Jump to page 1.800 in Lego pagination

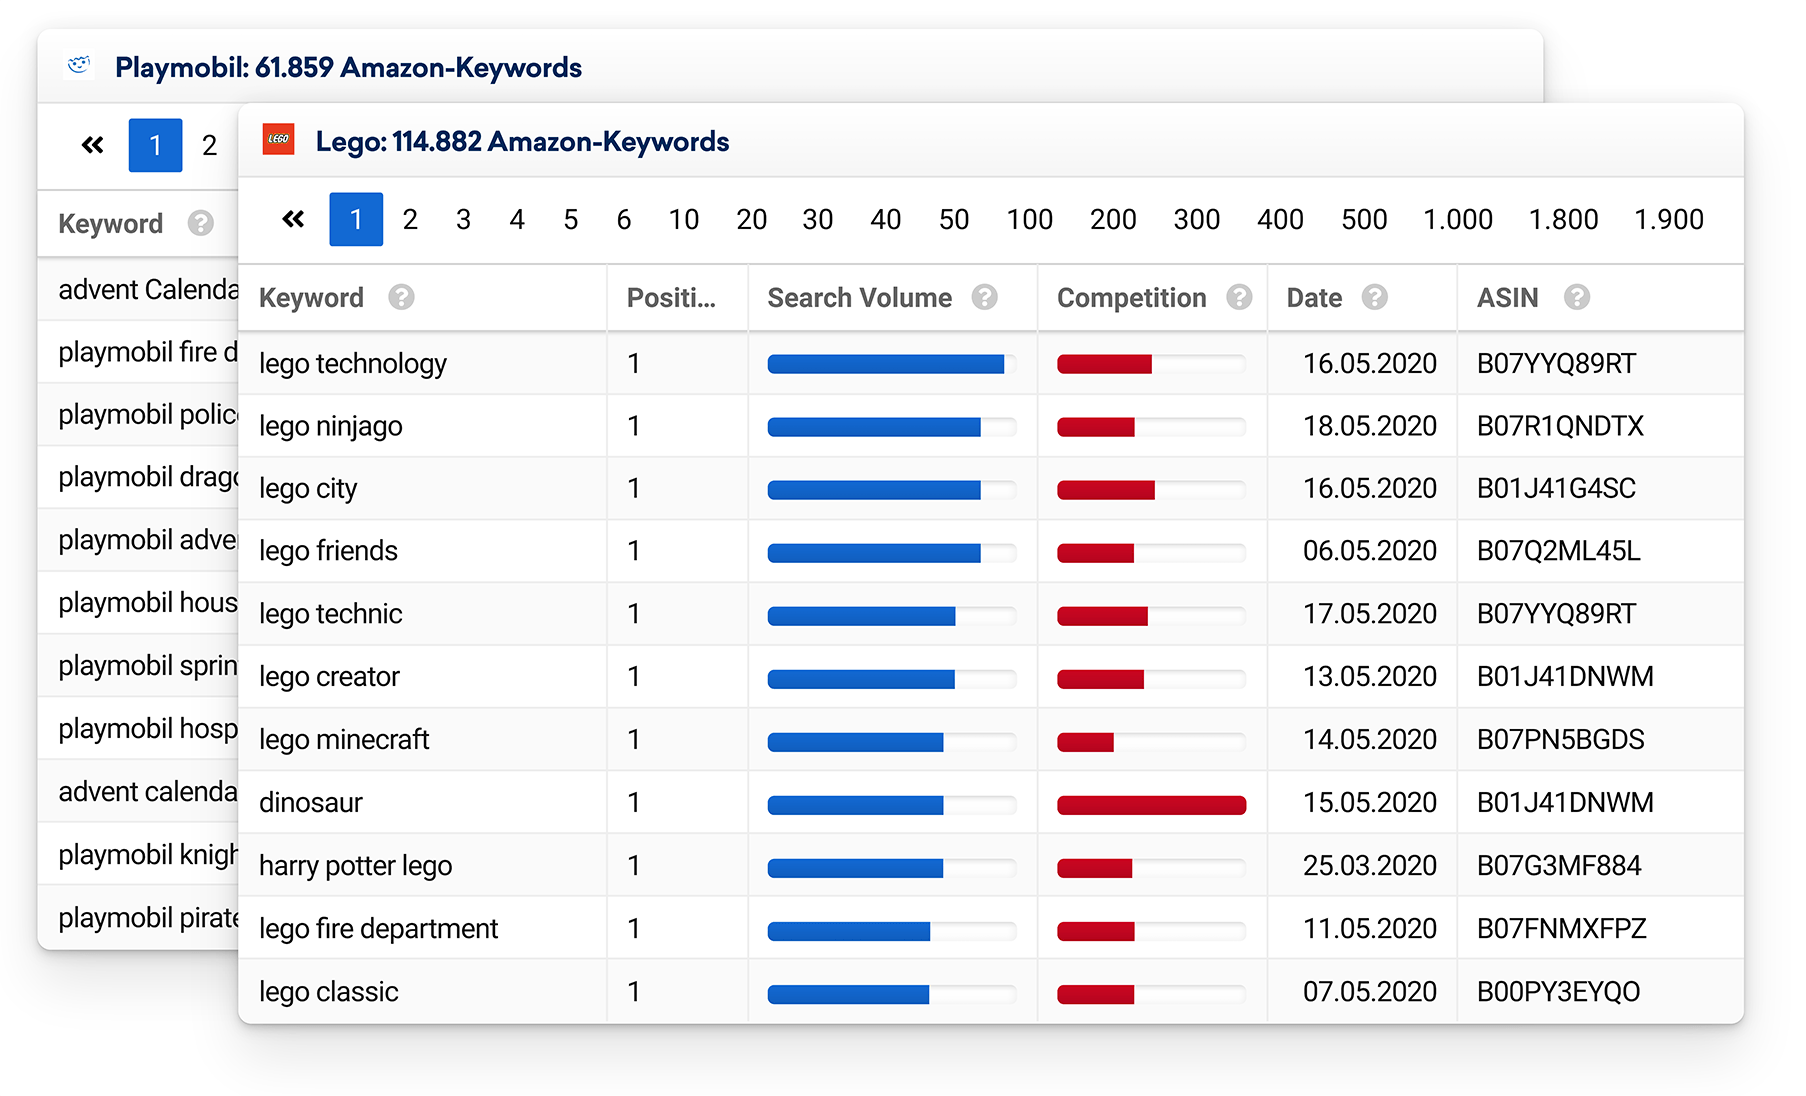coord(1563,219)
